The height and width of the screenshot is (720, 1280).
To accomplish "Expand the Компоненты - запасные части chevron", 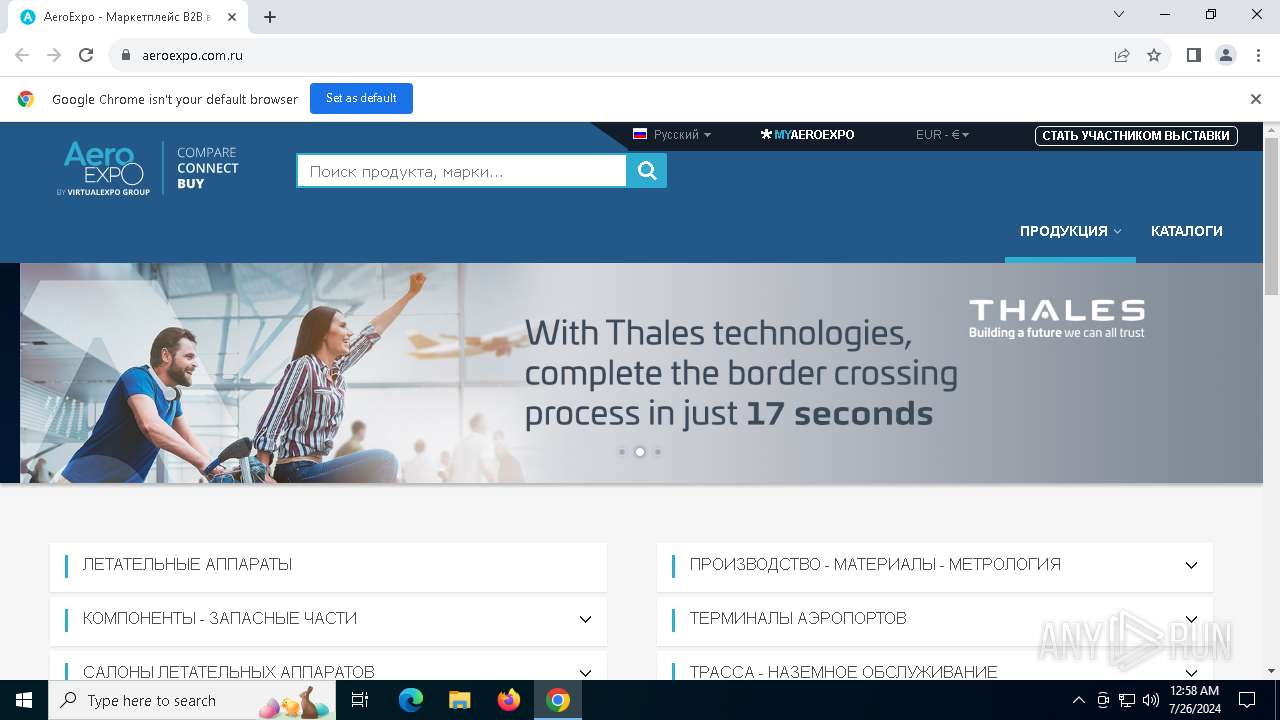I will [585, 619].
